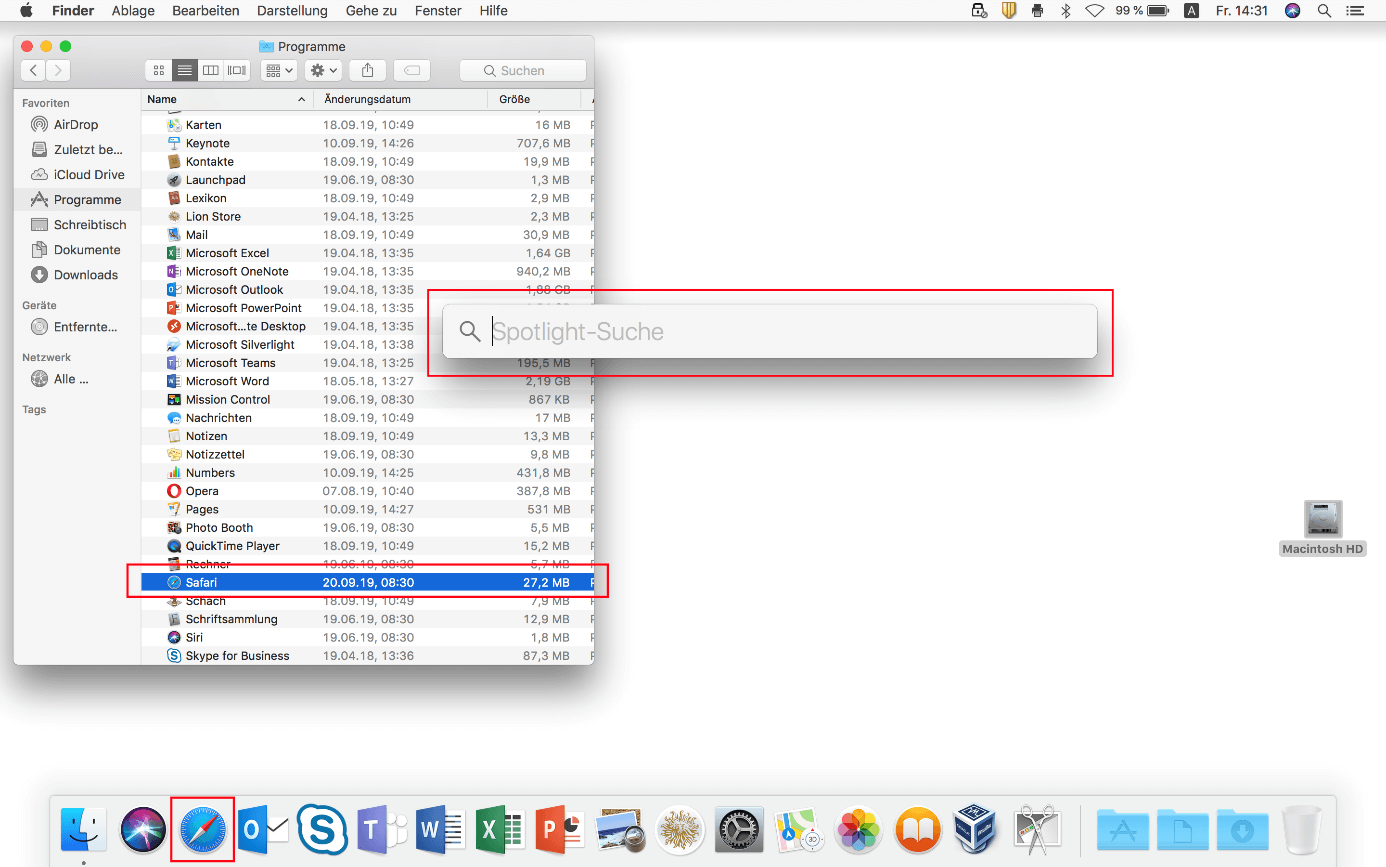This screenshot has height=867, width=1386.
Task: Launch Siri from the Dock
Action: 144,829
